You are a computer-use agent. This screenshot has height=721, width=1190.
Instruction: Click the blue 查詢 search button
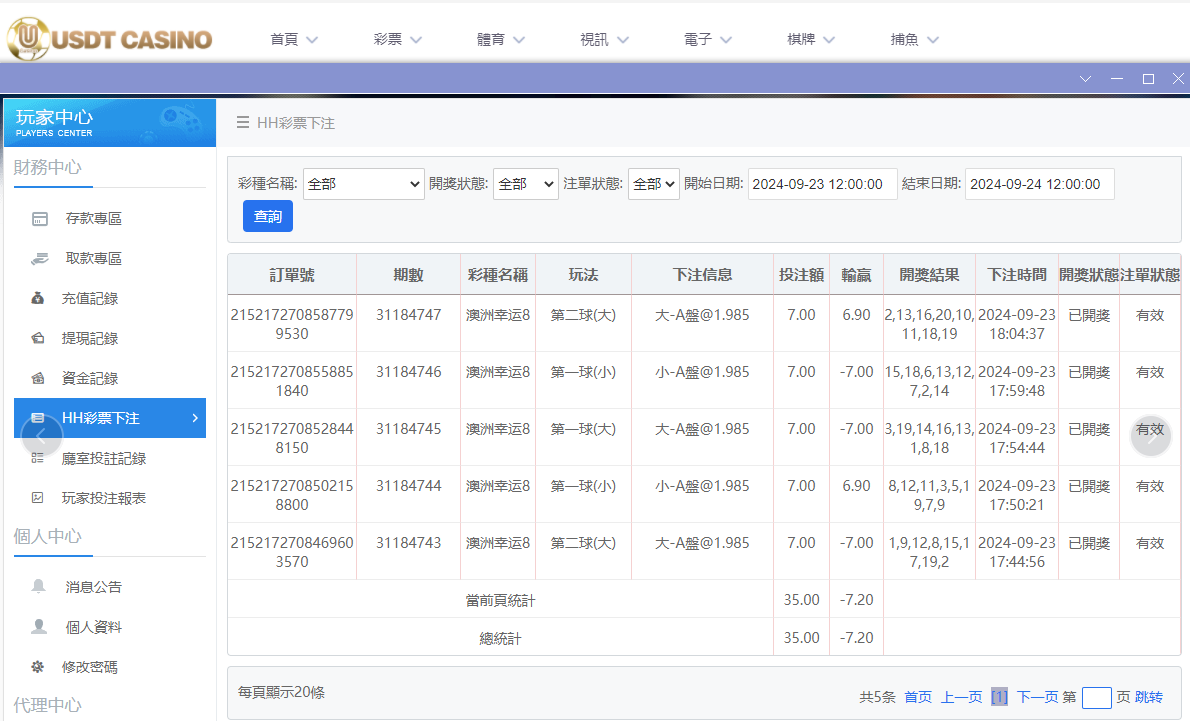267,215
